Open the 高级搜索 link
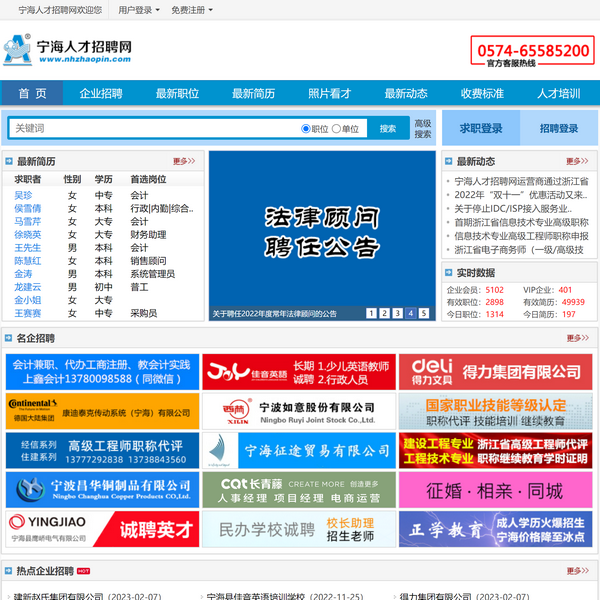 click(423, 129)
